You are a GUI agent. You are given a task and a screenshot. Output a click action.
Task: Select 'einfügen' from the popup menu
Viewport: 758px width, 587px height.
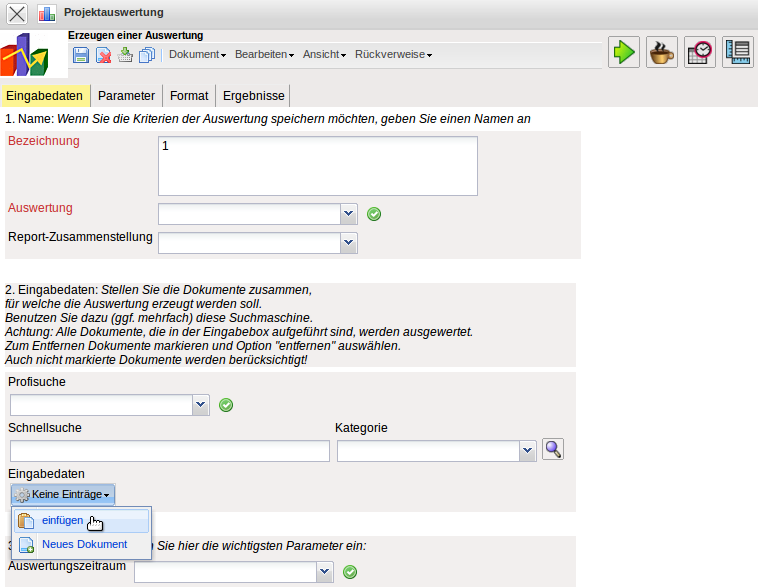(x=63, y=521)
